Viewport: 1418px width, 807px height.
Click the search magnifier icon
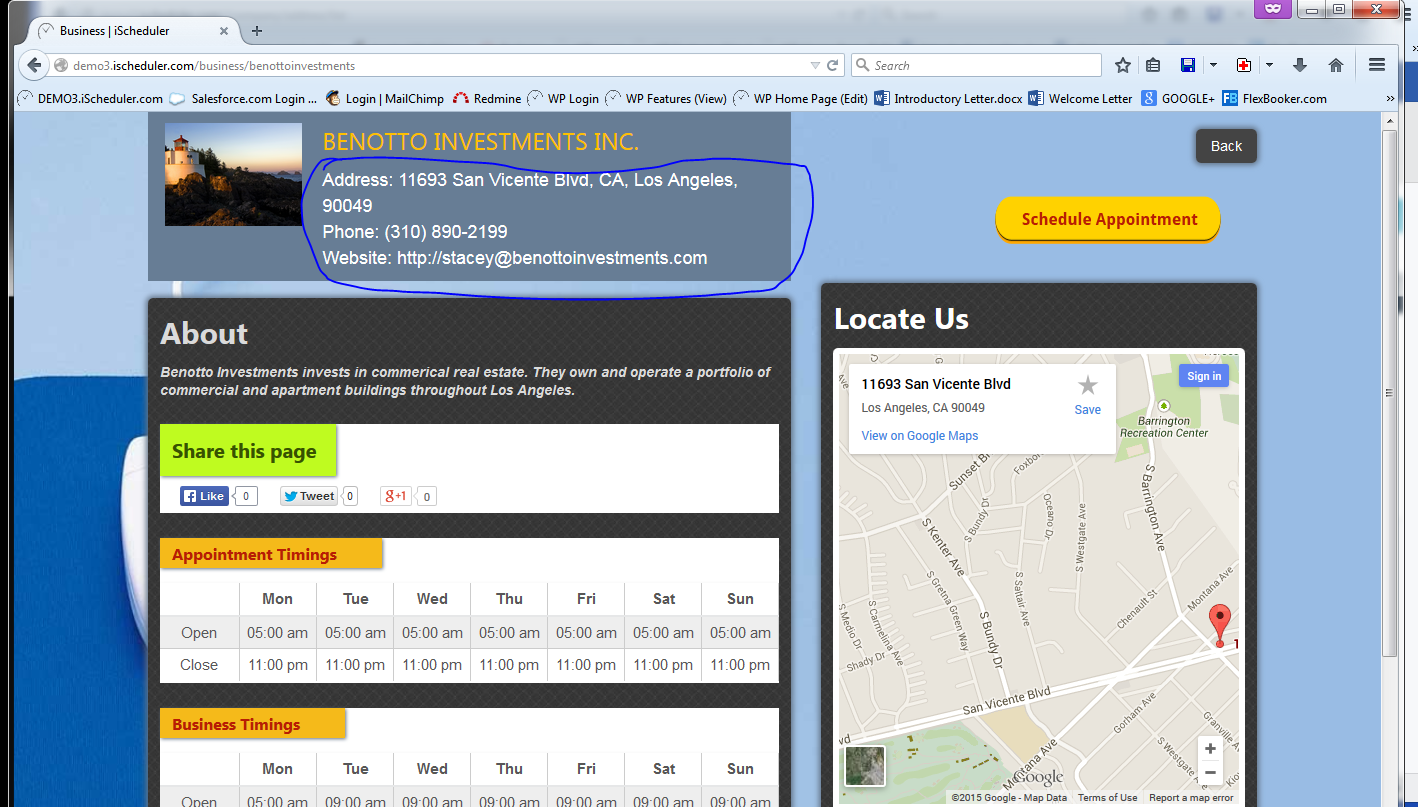click(863, 65)
